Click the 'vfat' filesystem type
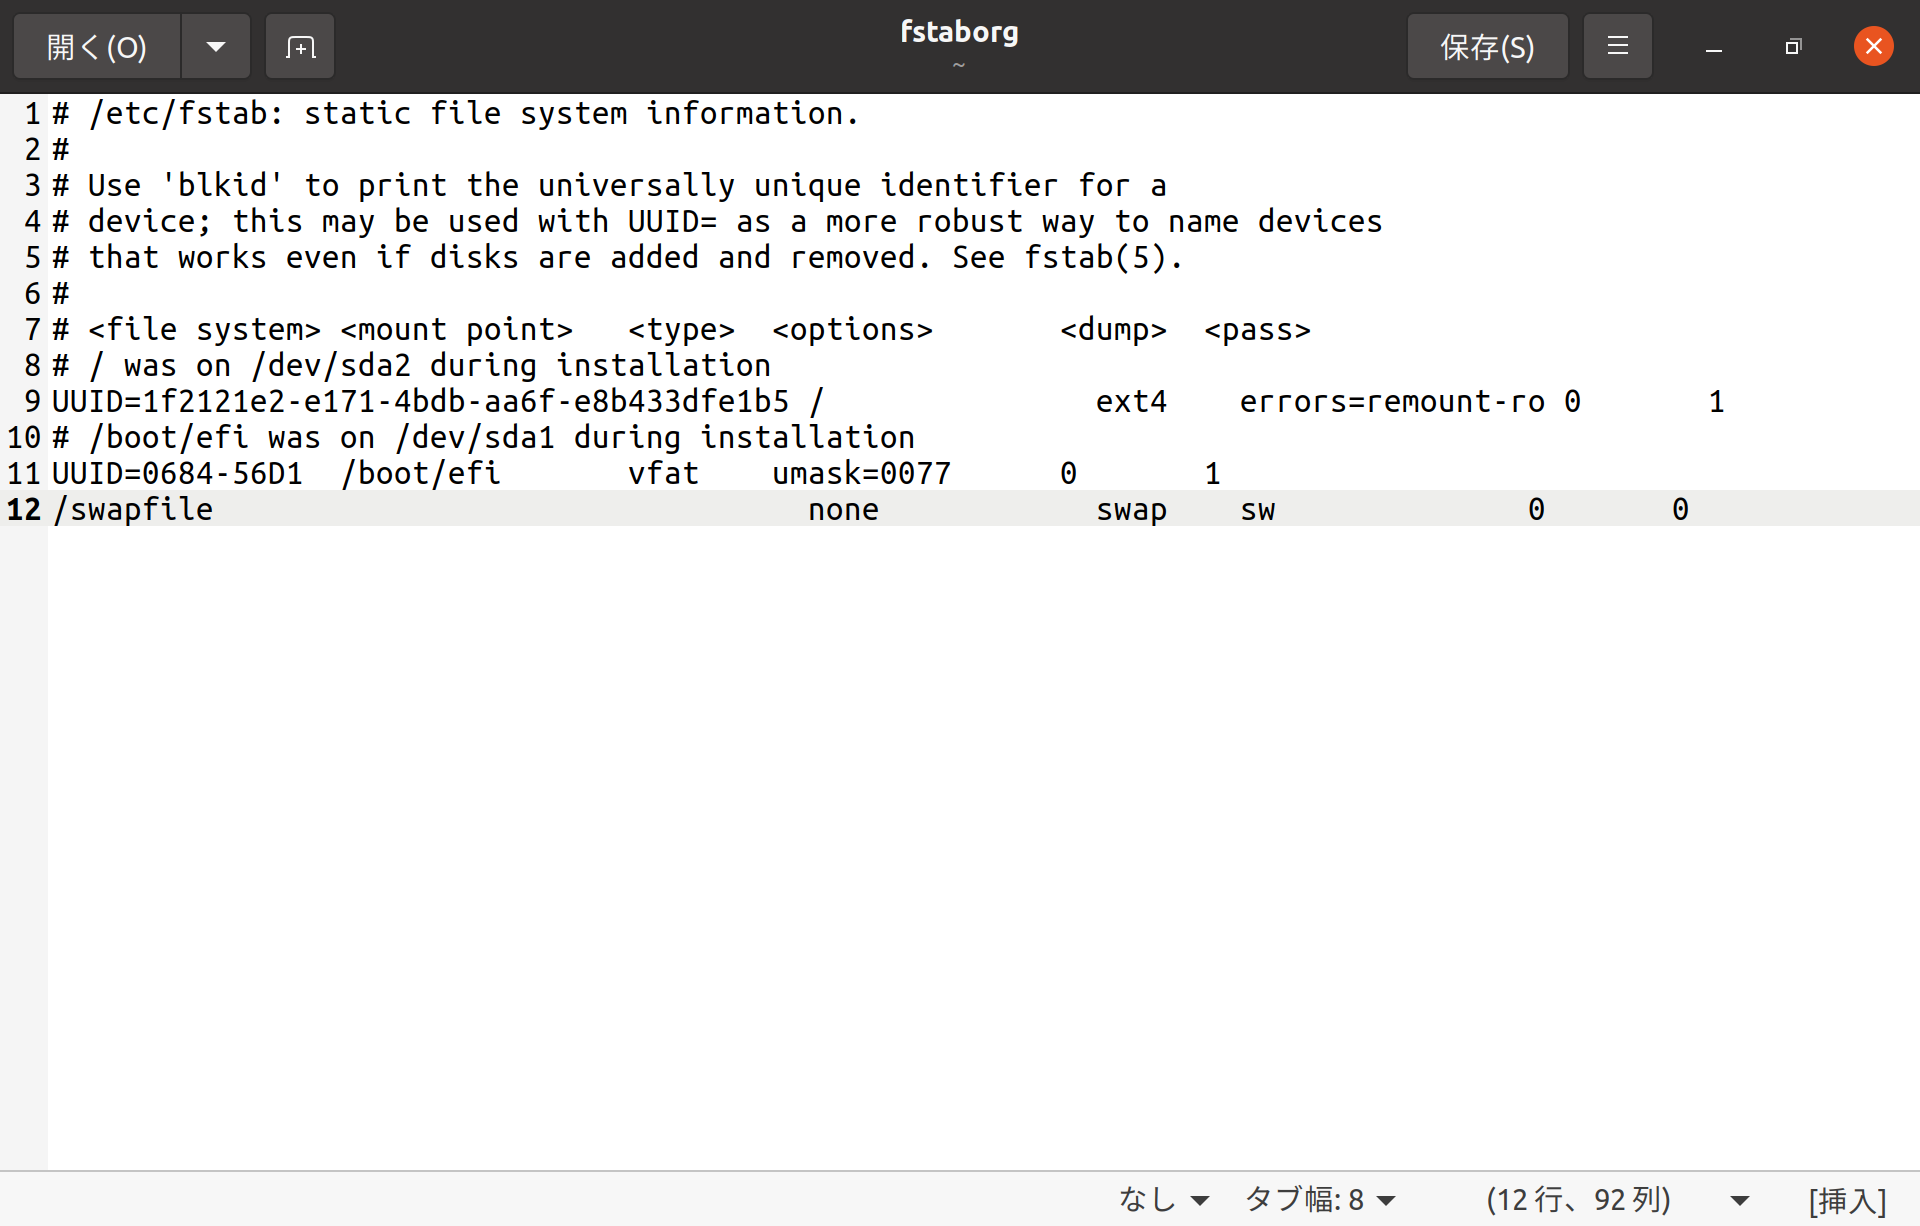Screen dimensions: 1920x1226 (663, 473)
